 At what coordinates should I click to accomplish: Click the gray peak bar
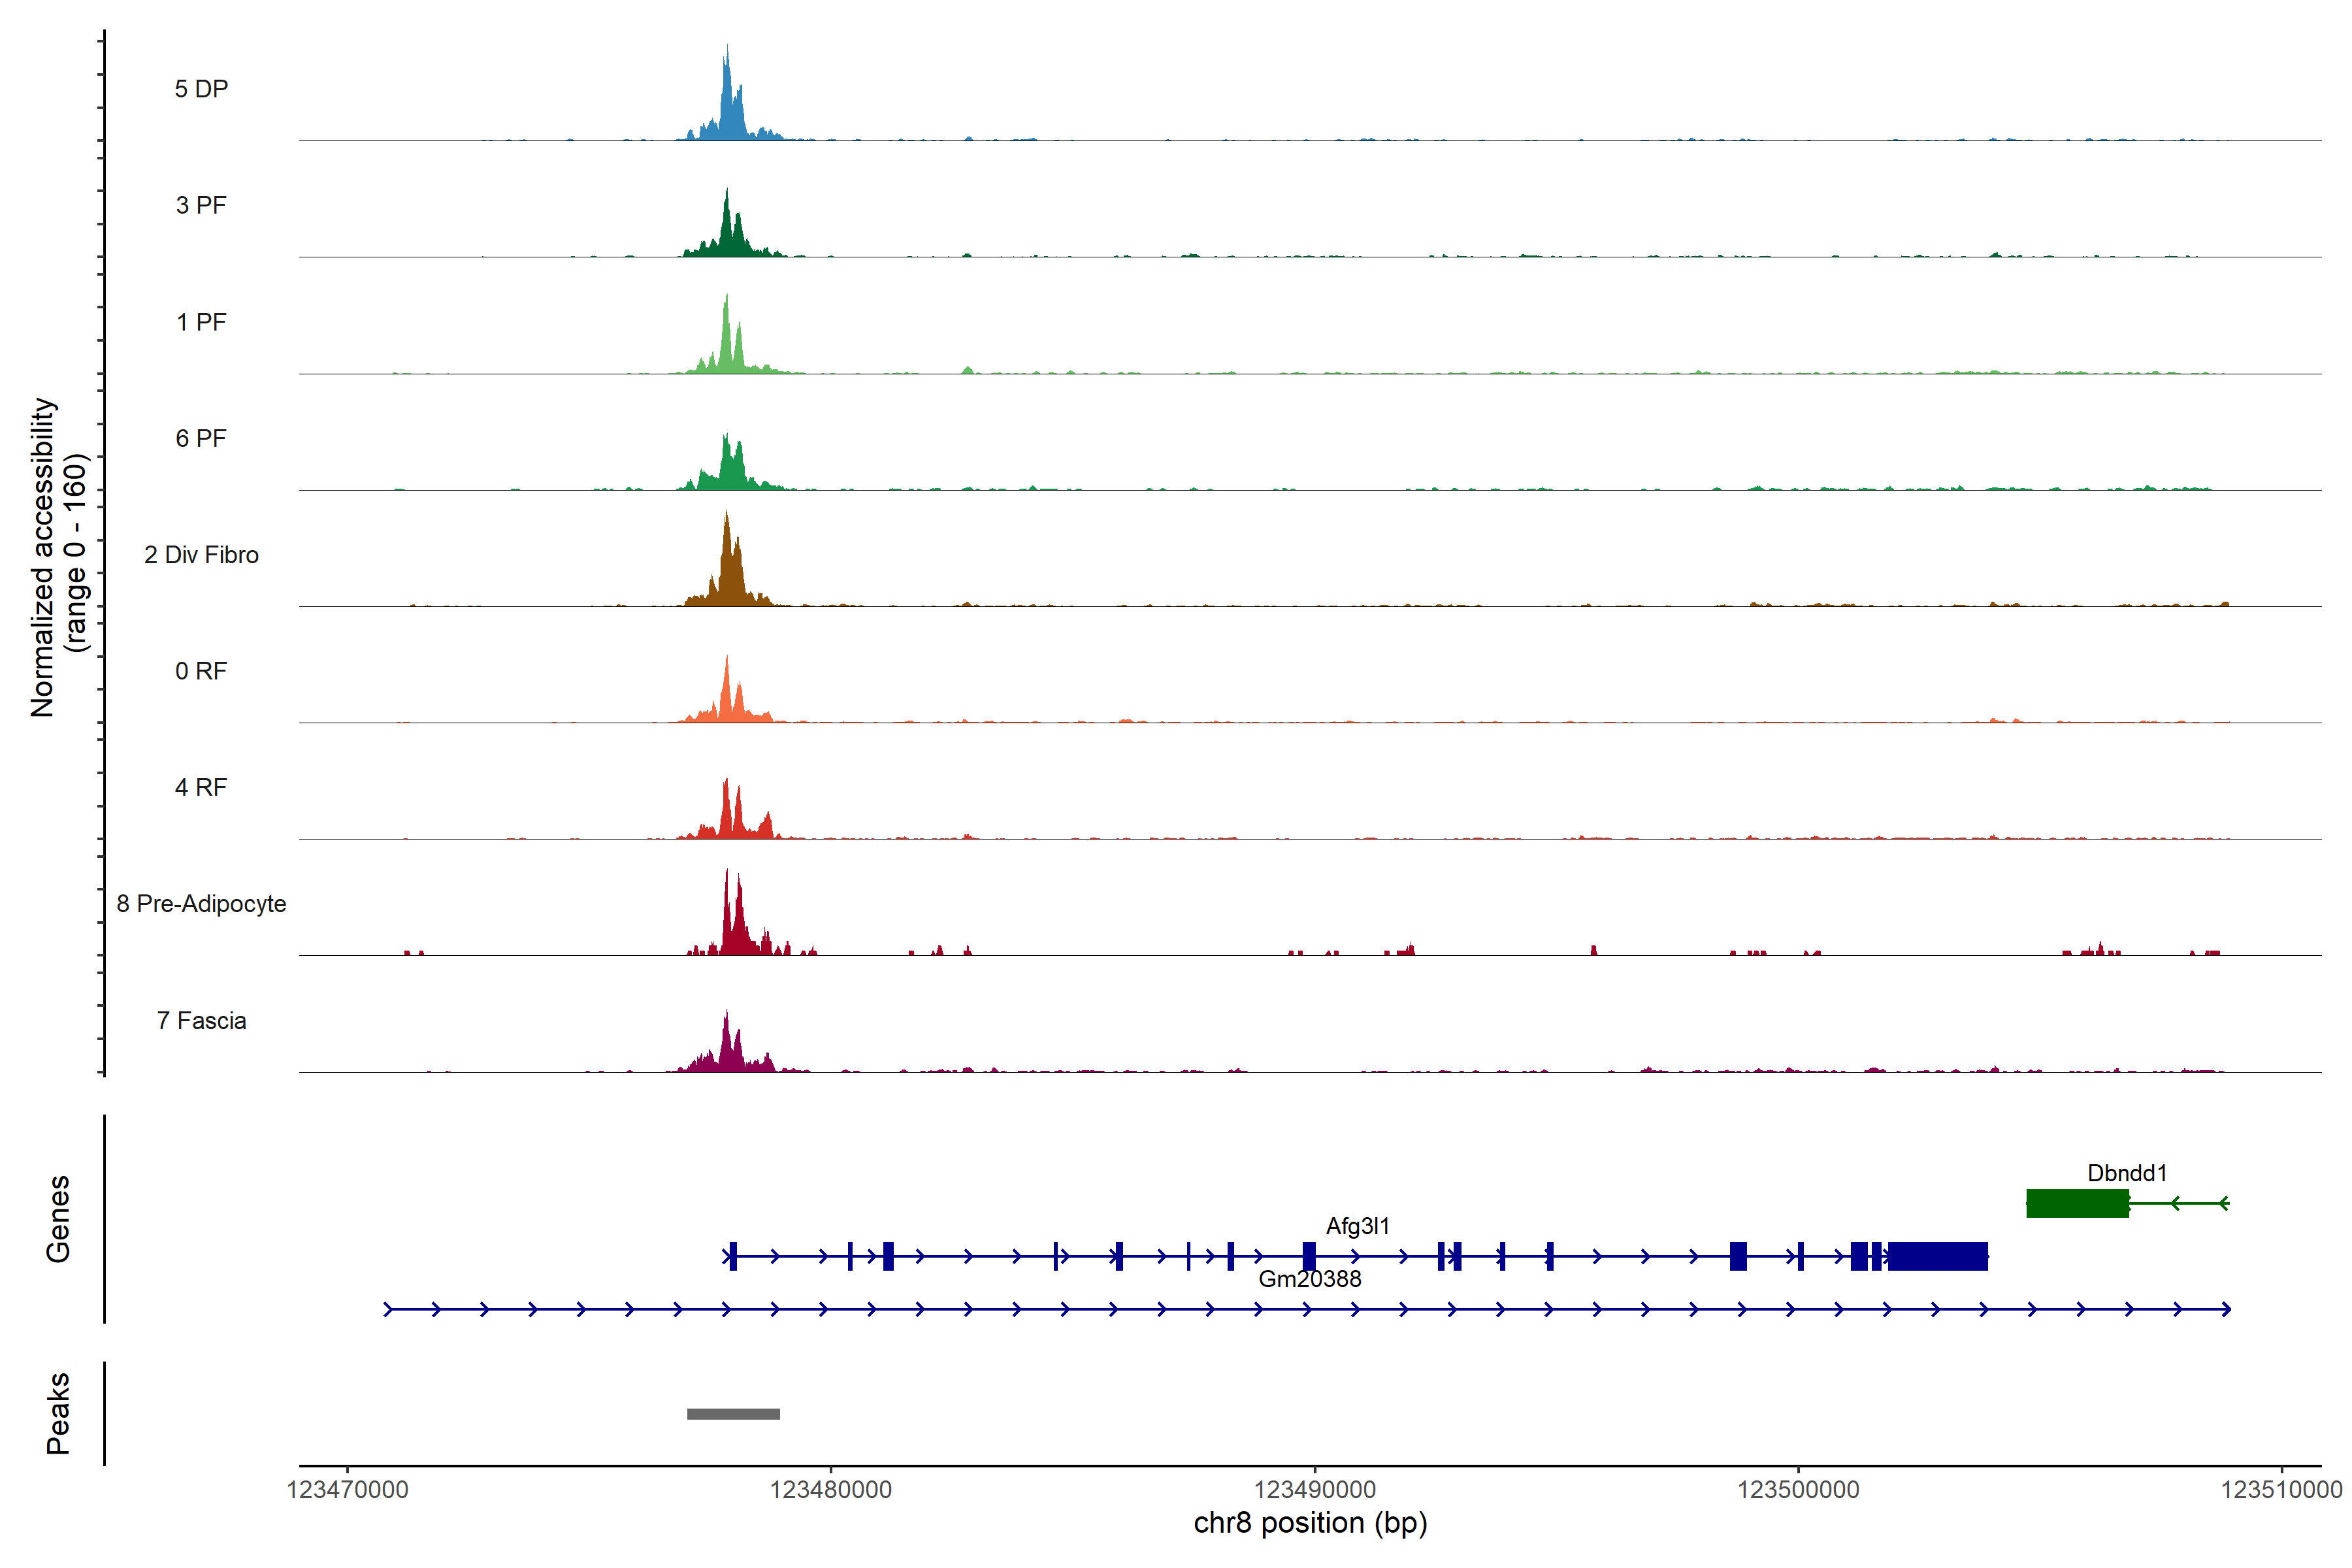point(733,1414)
